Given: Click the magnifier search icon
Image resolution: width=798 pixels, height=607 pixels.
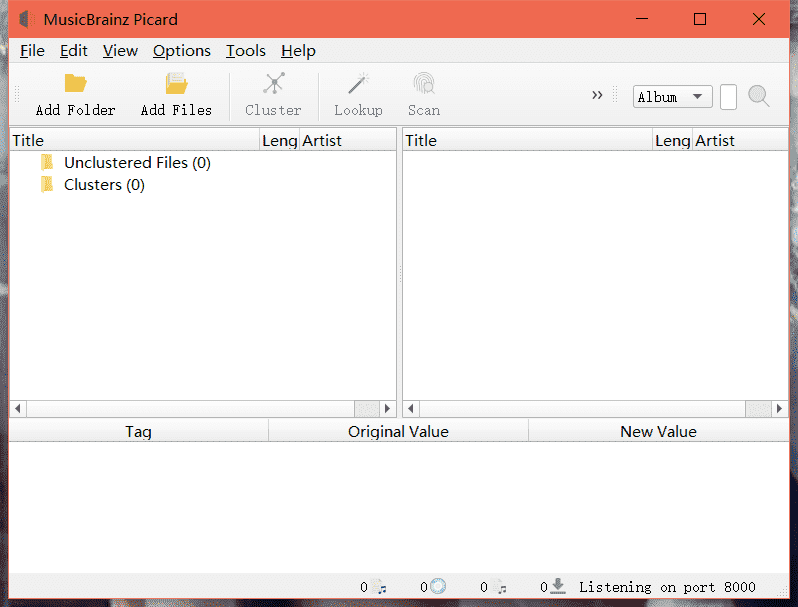Looking at the screenshot, I should [758, 96].
